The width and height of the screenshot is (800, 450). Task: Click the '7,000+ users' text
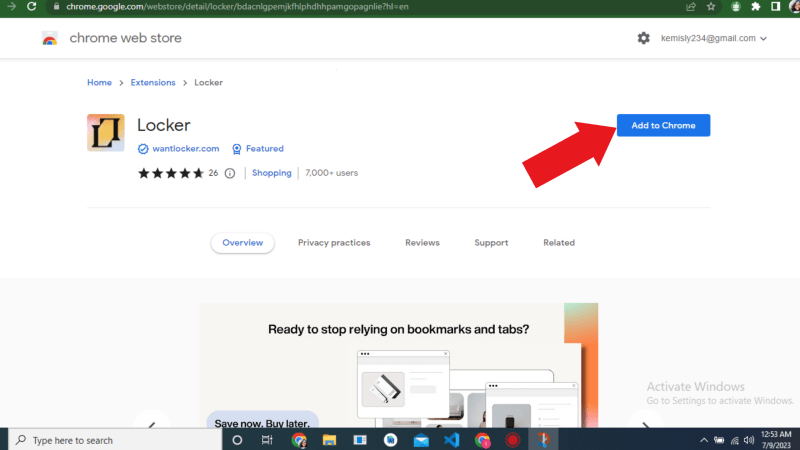point(332,173)
